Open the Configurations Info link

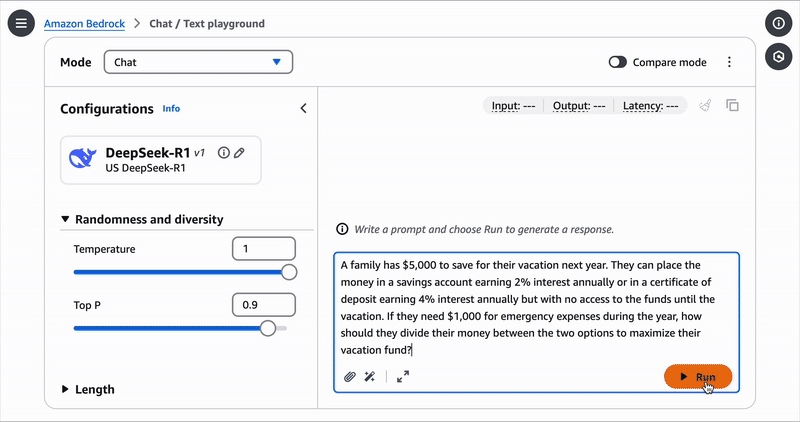click(x=171, y=109)
